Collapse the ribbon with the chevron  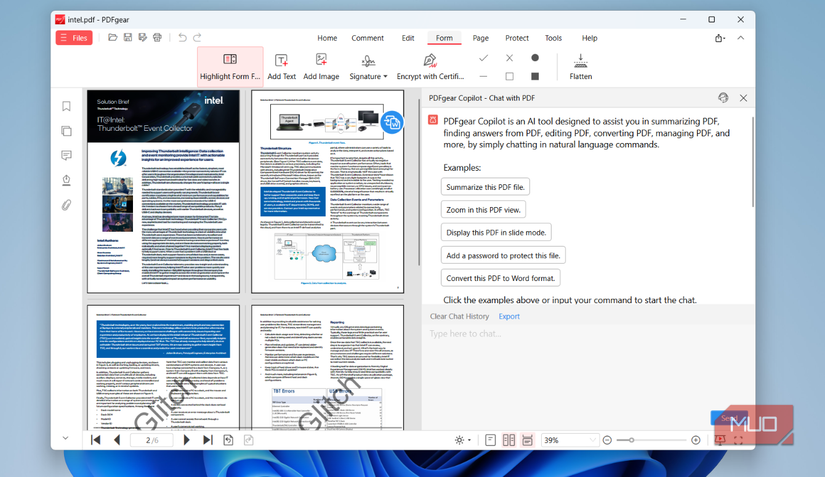point(740,38)
